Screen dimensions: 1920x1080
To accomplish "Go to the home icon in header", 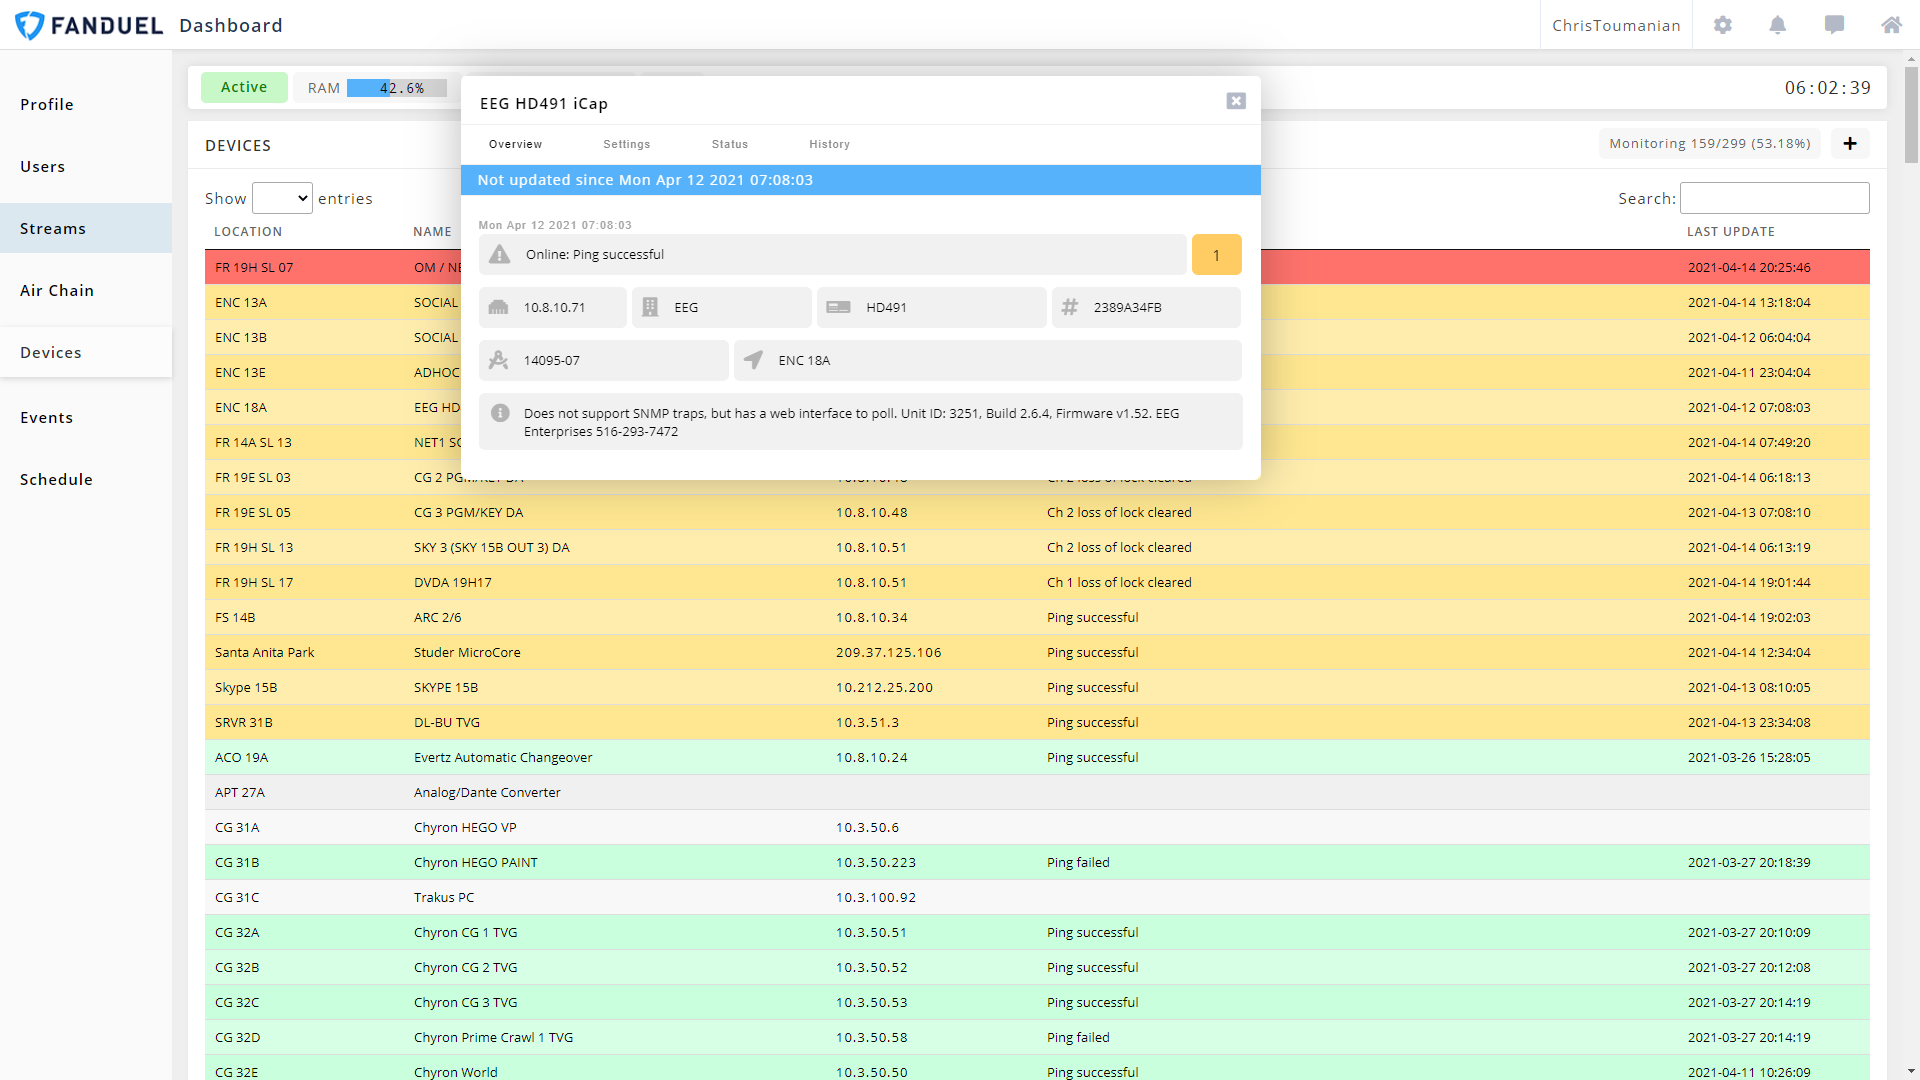I will point(1891,25).
